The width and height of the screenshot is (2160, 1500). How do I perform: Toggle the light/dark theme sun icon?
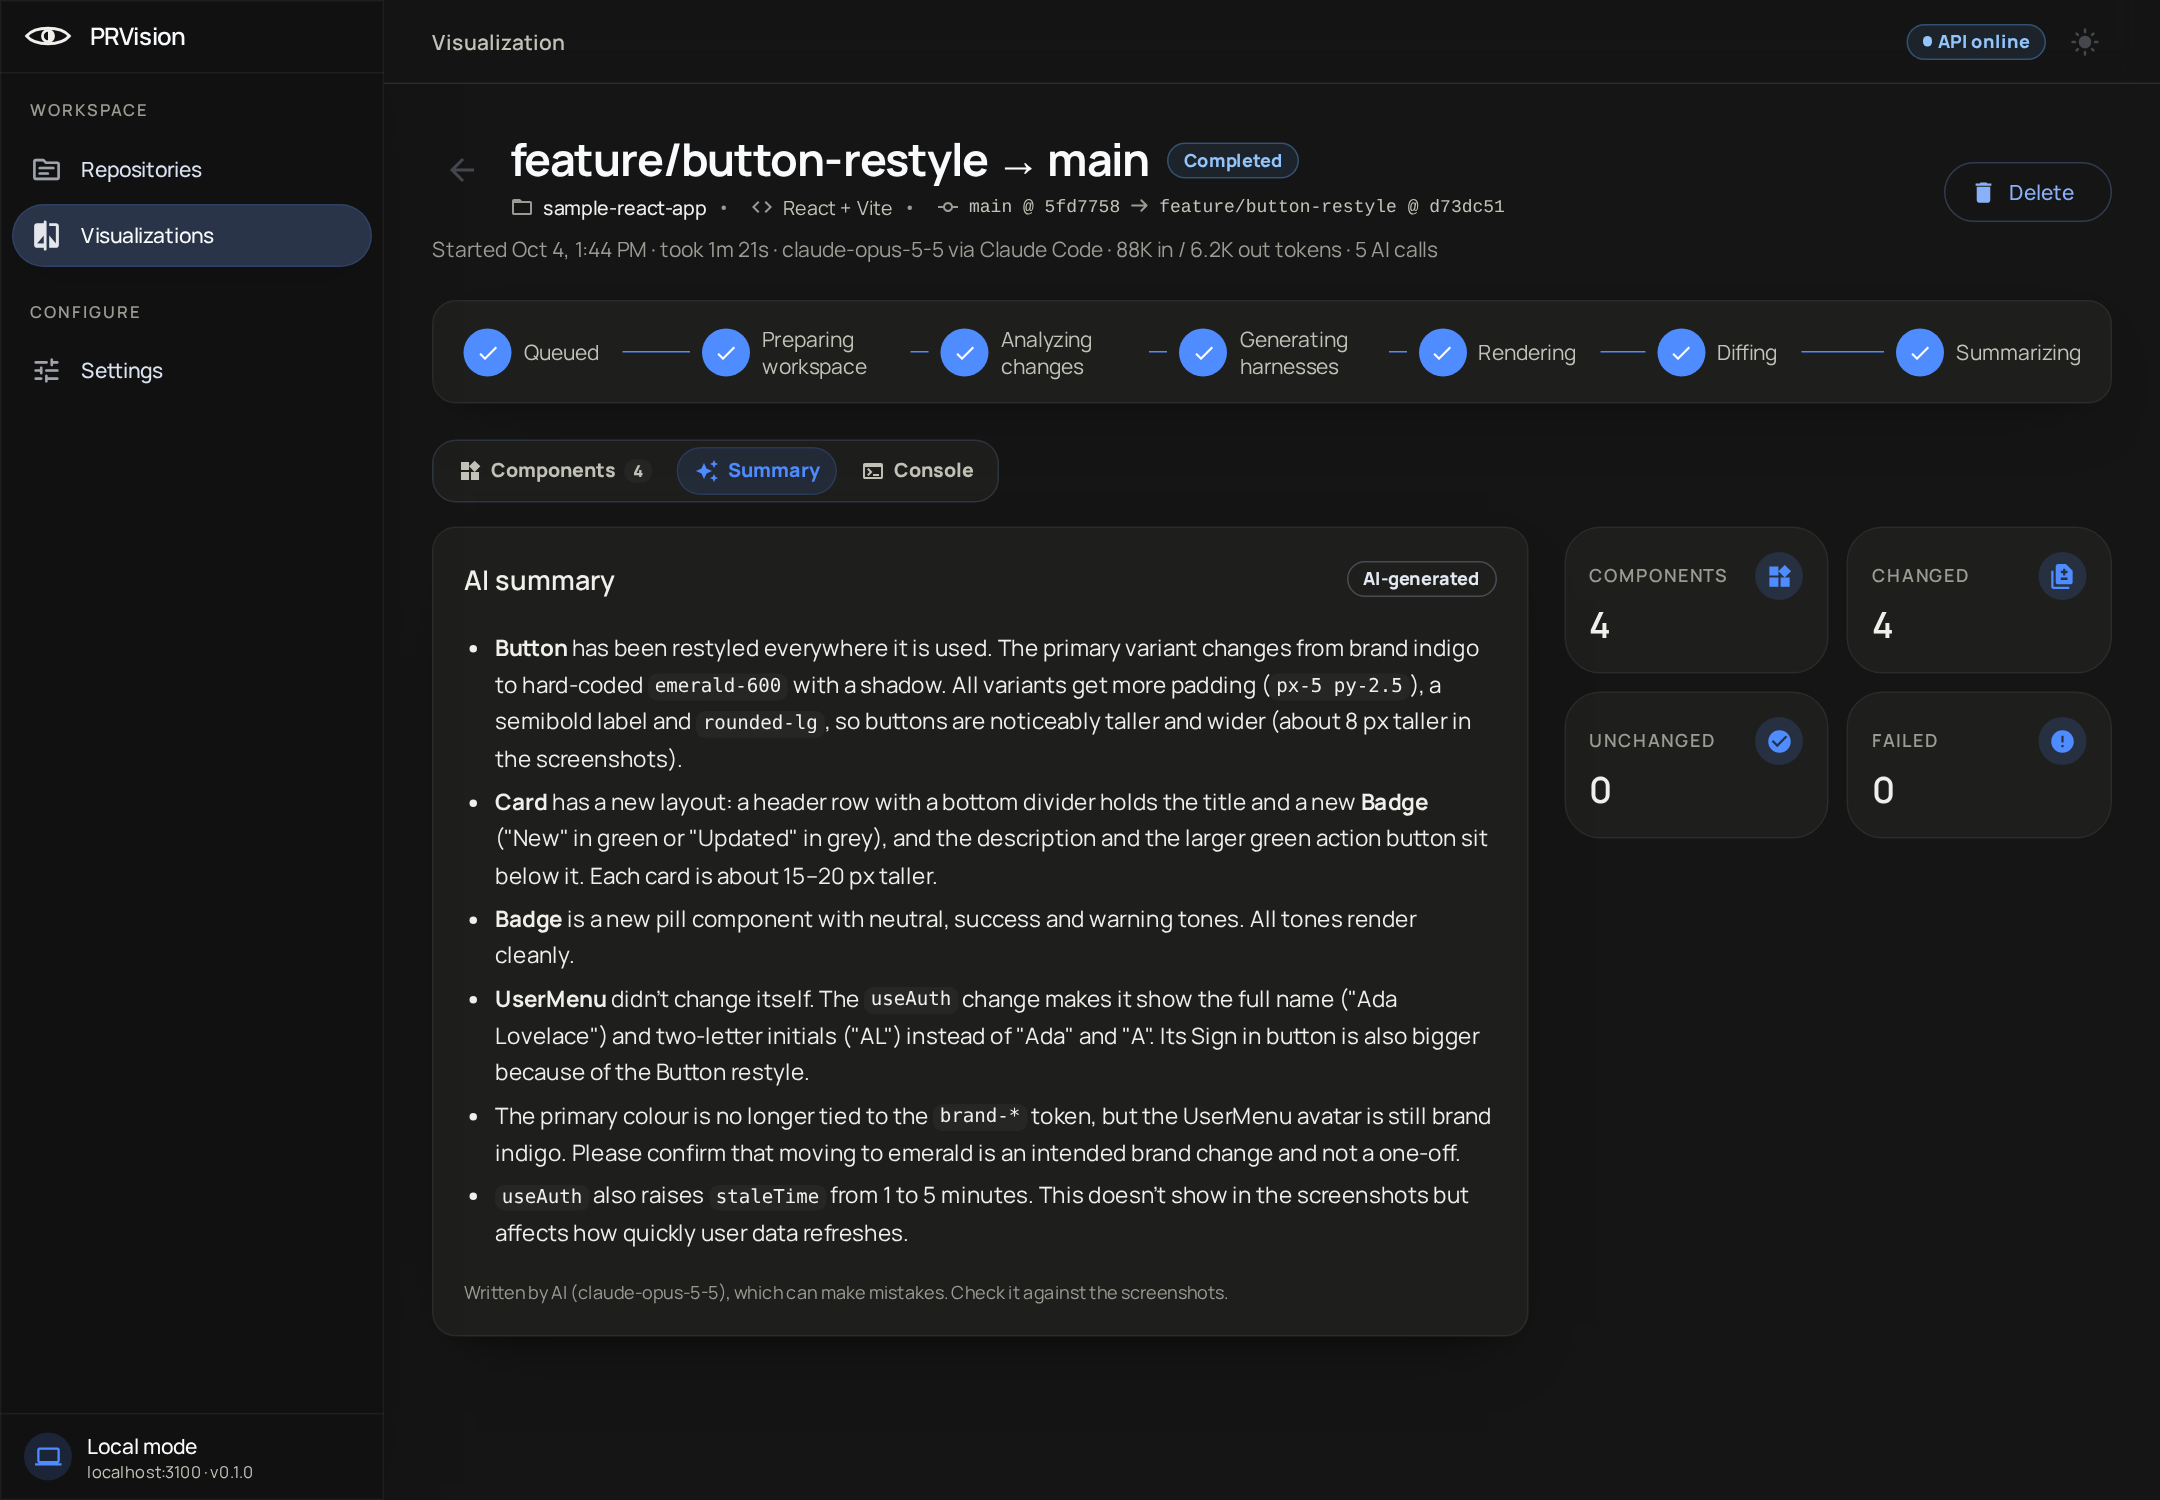tap(2085, 42)
